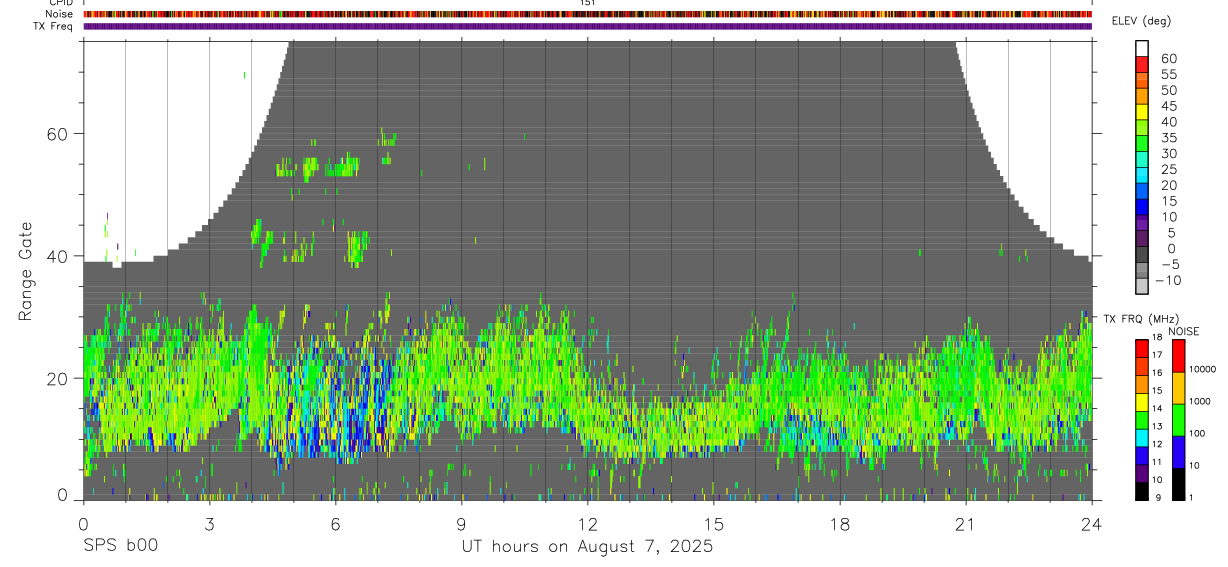Select light gray ELEV swatch below -10

tap(1142, 286)
